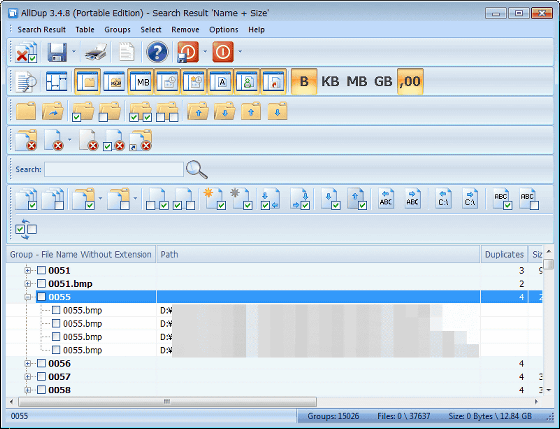Check the 0051.bmp group checkbox
This screenshot has height=429, width=560.
point(41,284)
